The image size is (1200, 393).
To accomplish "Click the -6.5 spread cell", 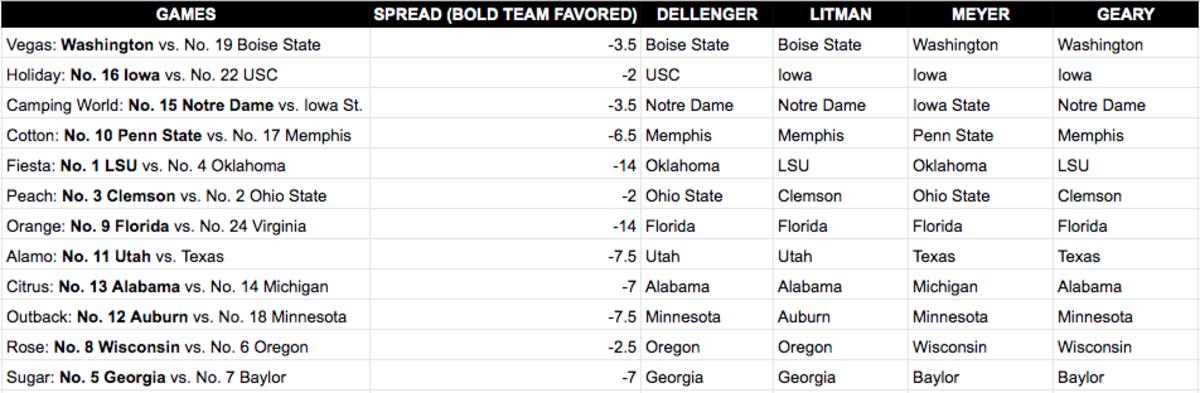I will click(x=505, y=135).
